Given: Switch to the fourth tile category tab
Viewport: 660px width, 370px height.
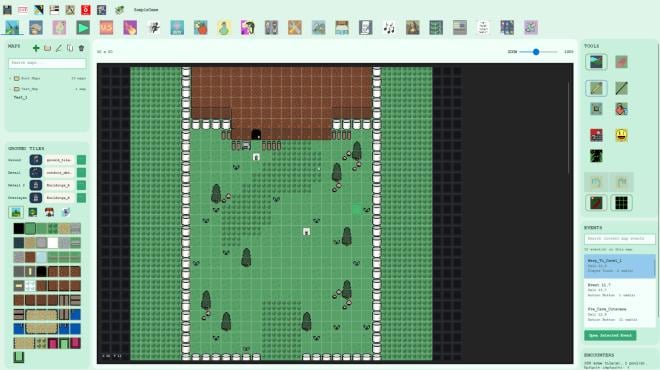Looking at the screenshot, I should click(x=66, y=213).
